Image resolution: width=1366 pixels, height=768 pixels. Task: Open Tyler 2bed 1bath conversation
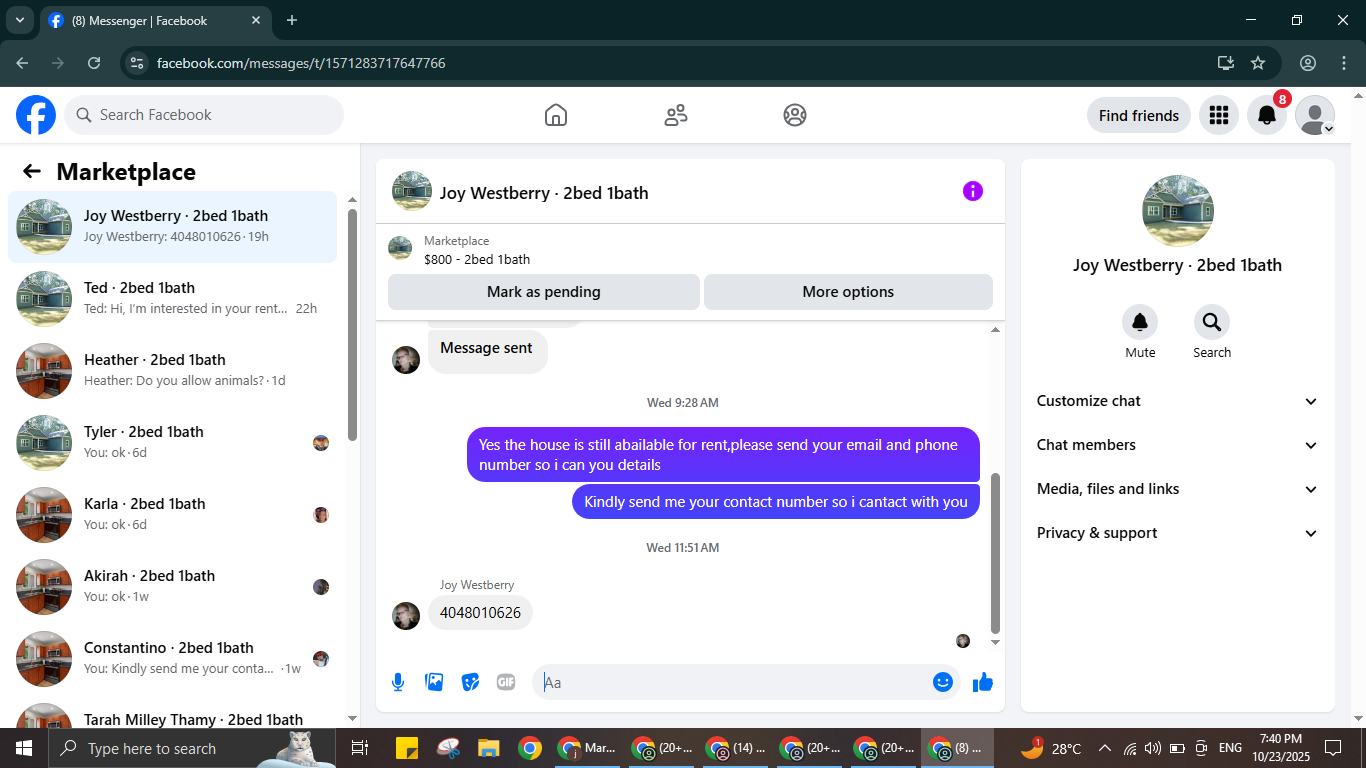(x=172, y=443)
